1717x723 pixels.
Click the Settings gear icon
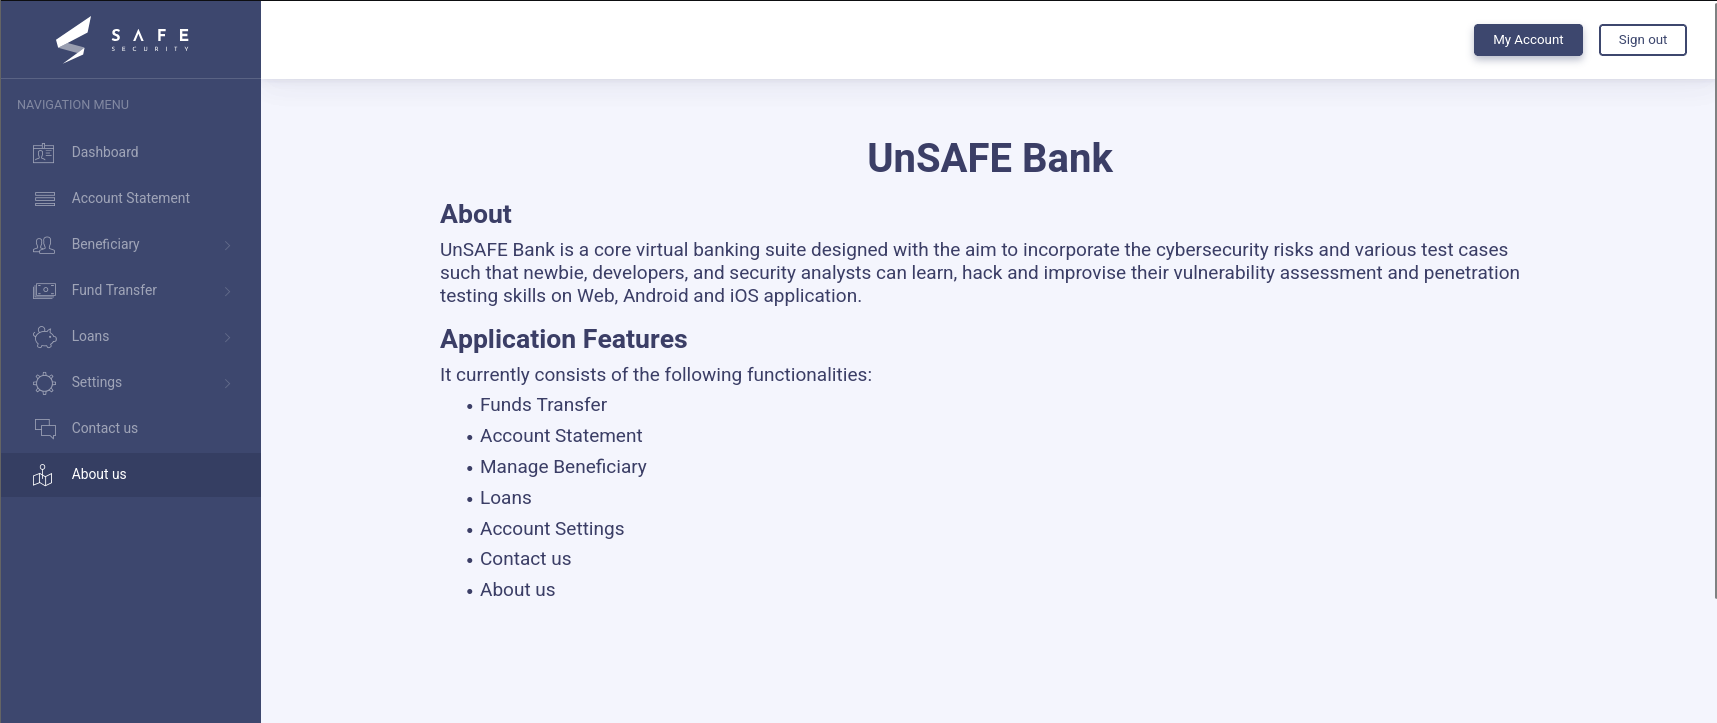pos(44,383)
